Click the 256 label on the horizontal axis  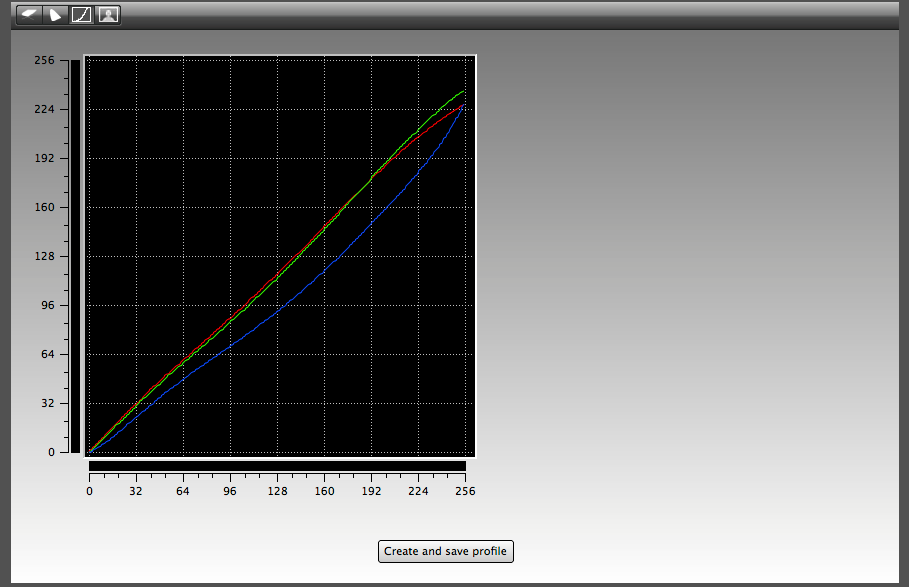point(465,491)
